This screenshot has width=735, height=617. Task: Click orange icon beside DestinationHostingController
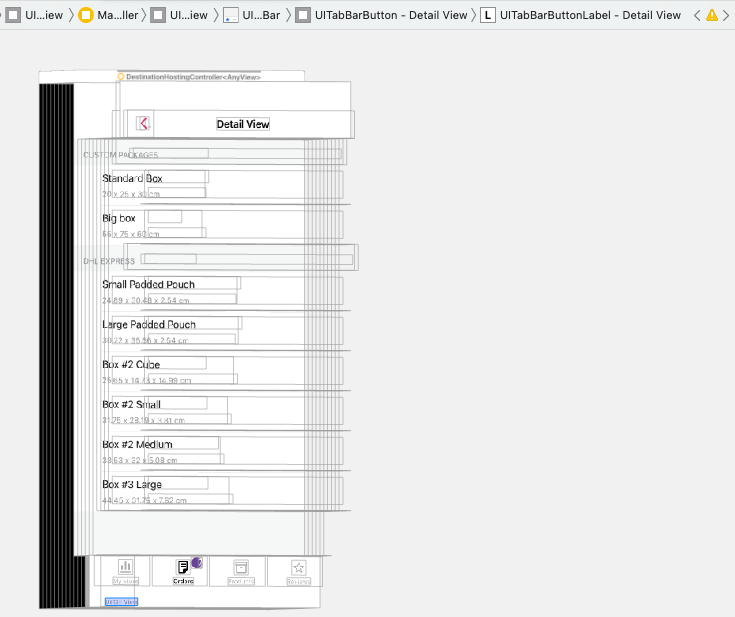pyautogui.click(x=120, y=76)
